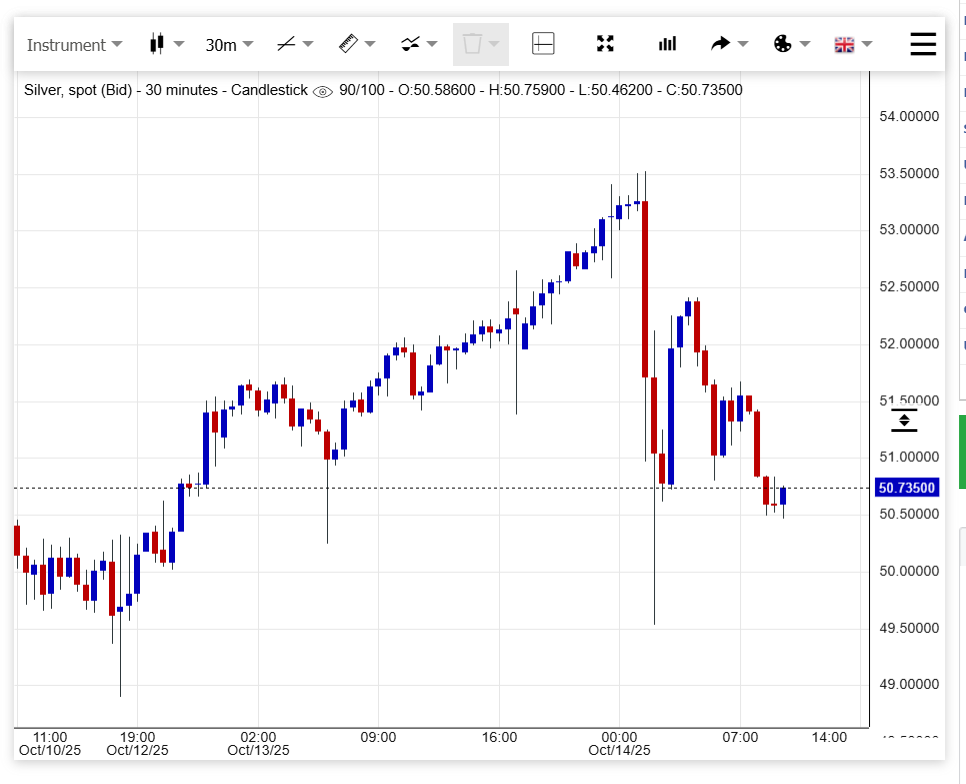Click the bar chart volume icon
Viewport: 966px width, 784px height.
667,44
